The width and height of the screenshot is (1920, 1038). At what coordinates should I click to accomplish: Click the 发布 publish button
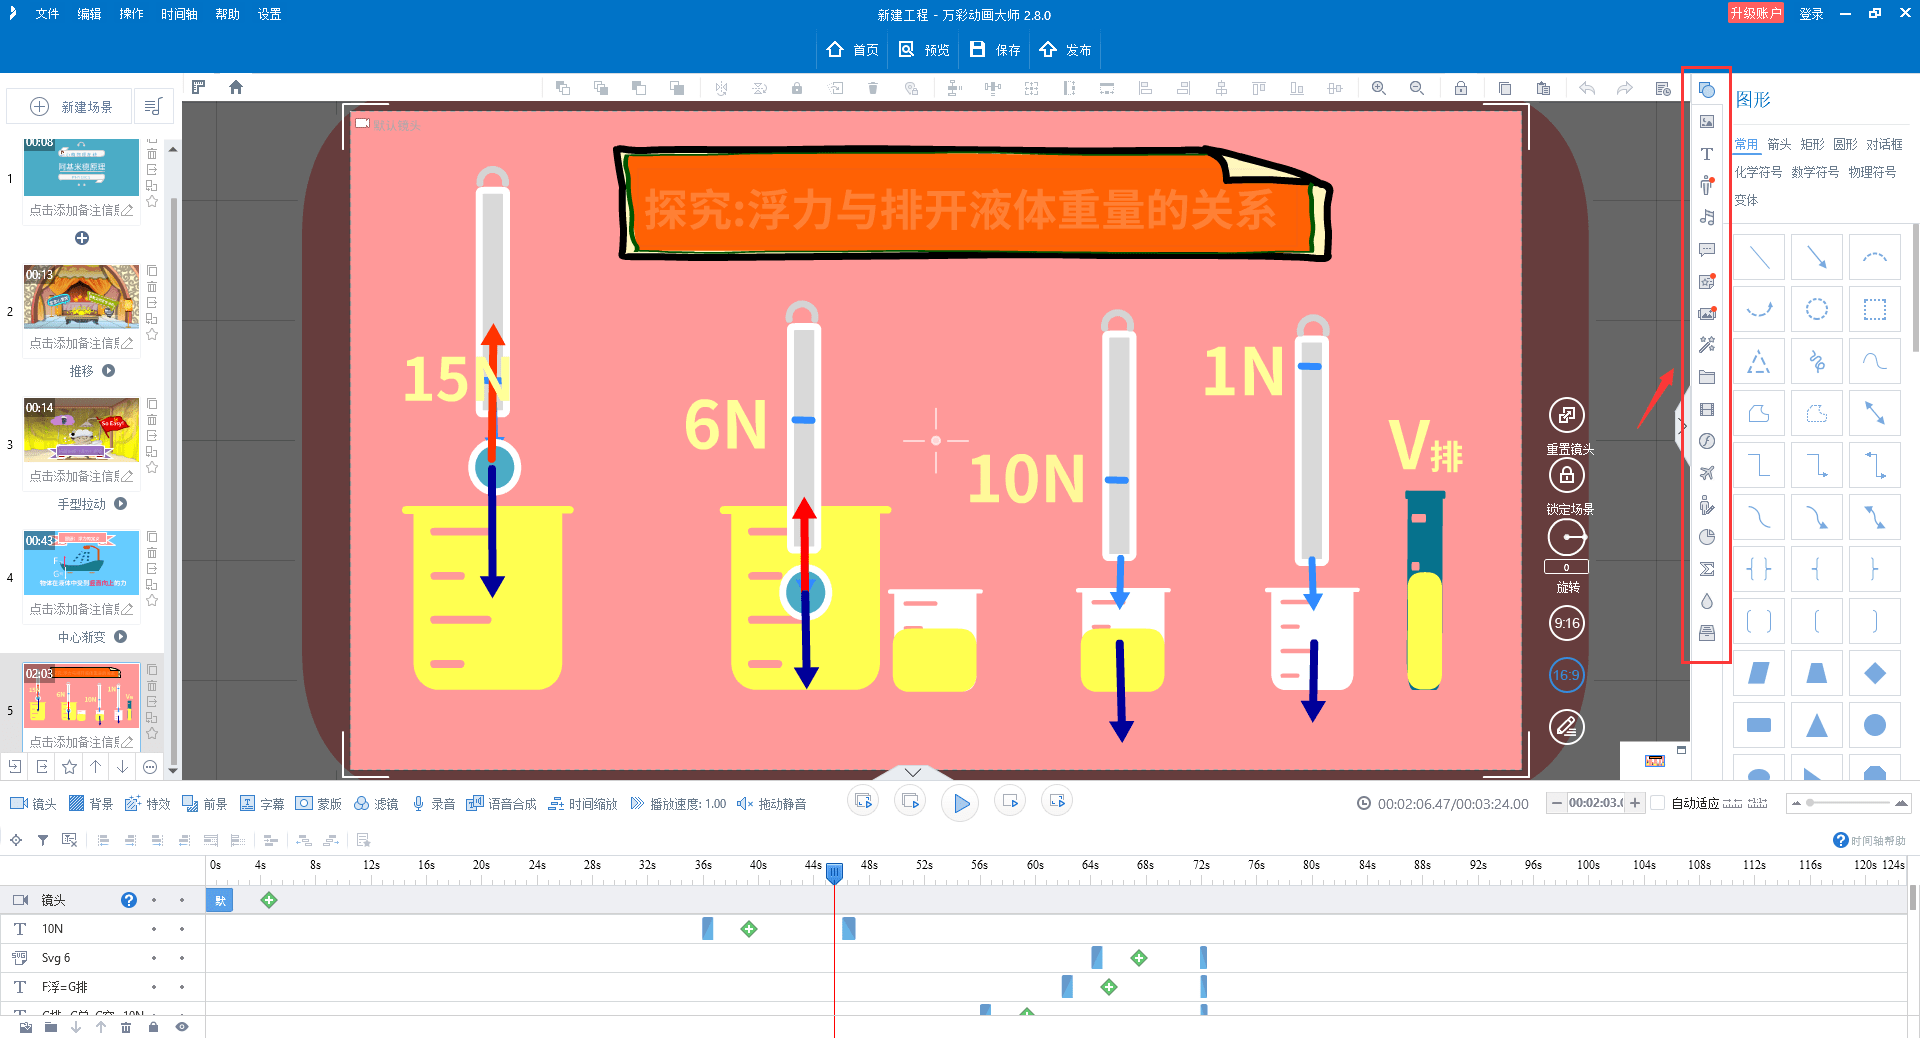1065,50
